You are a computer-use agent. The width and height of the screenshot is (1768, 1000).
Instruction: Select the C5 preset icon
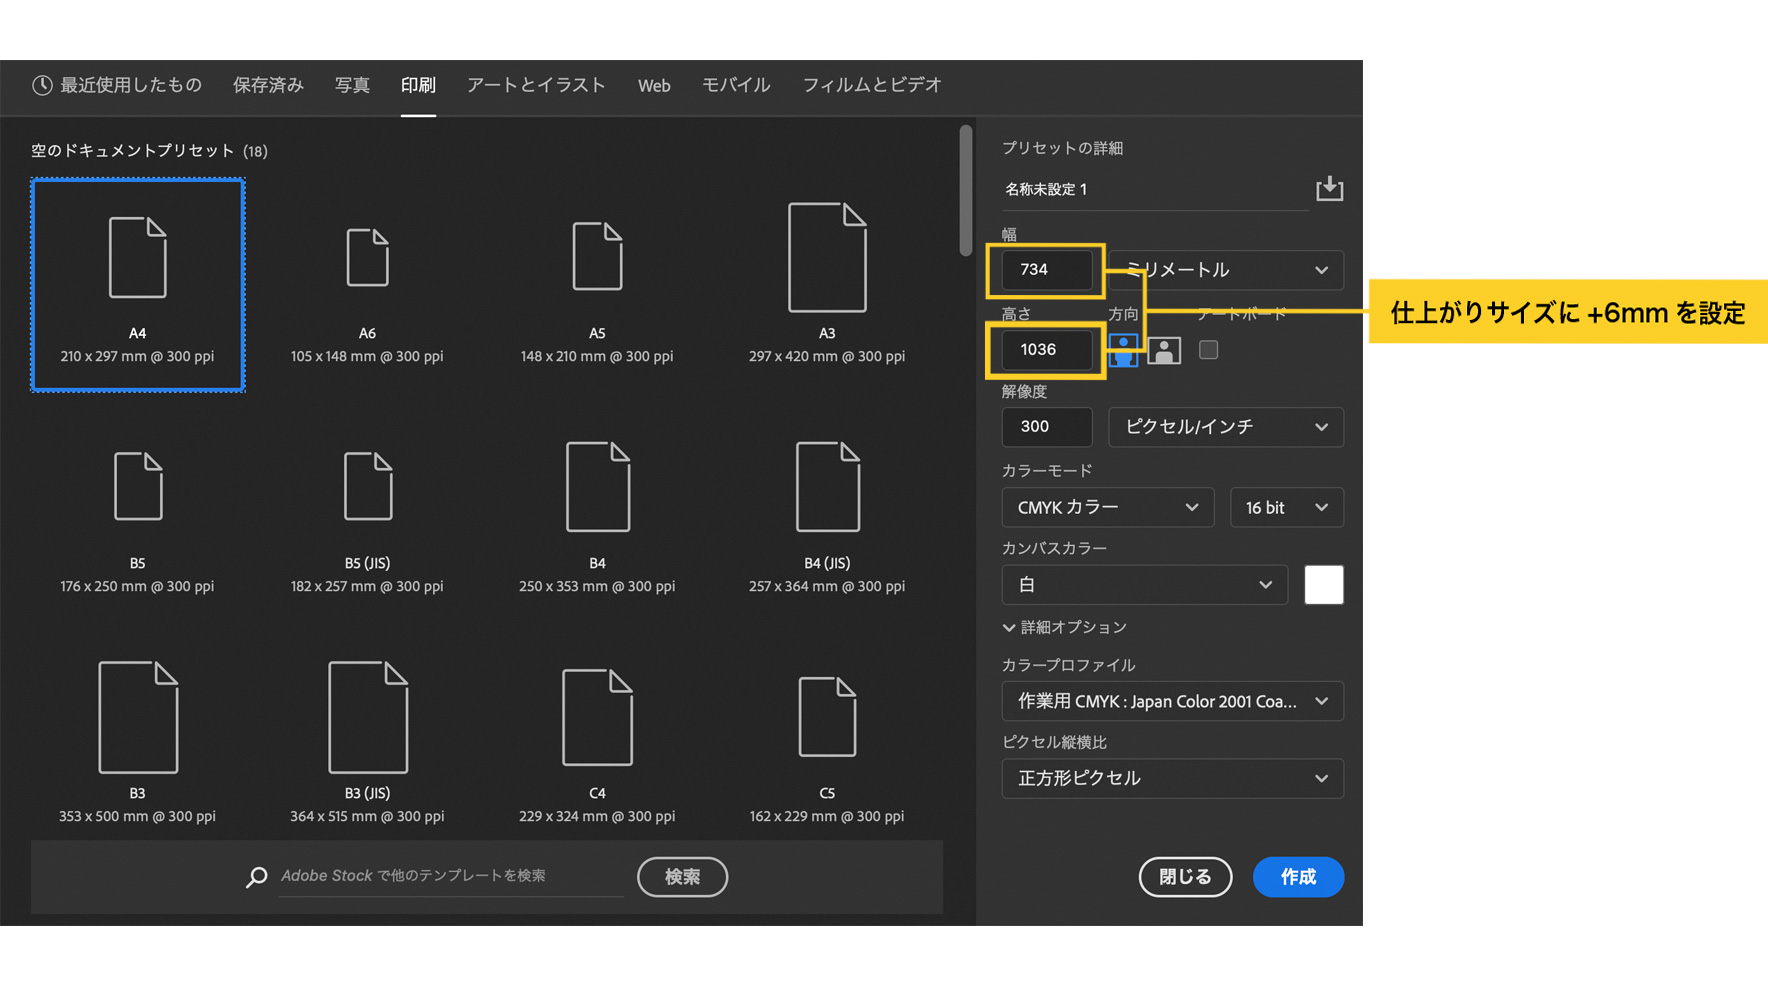pyautogui.click(x=827, y=717)
